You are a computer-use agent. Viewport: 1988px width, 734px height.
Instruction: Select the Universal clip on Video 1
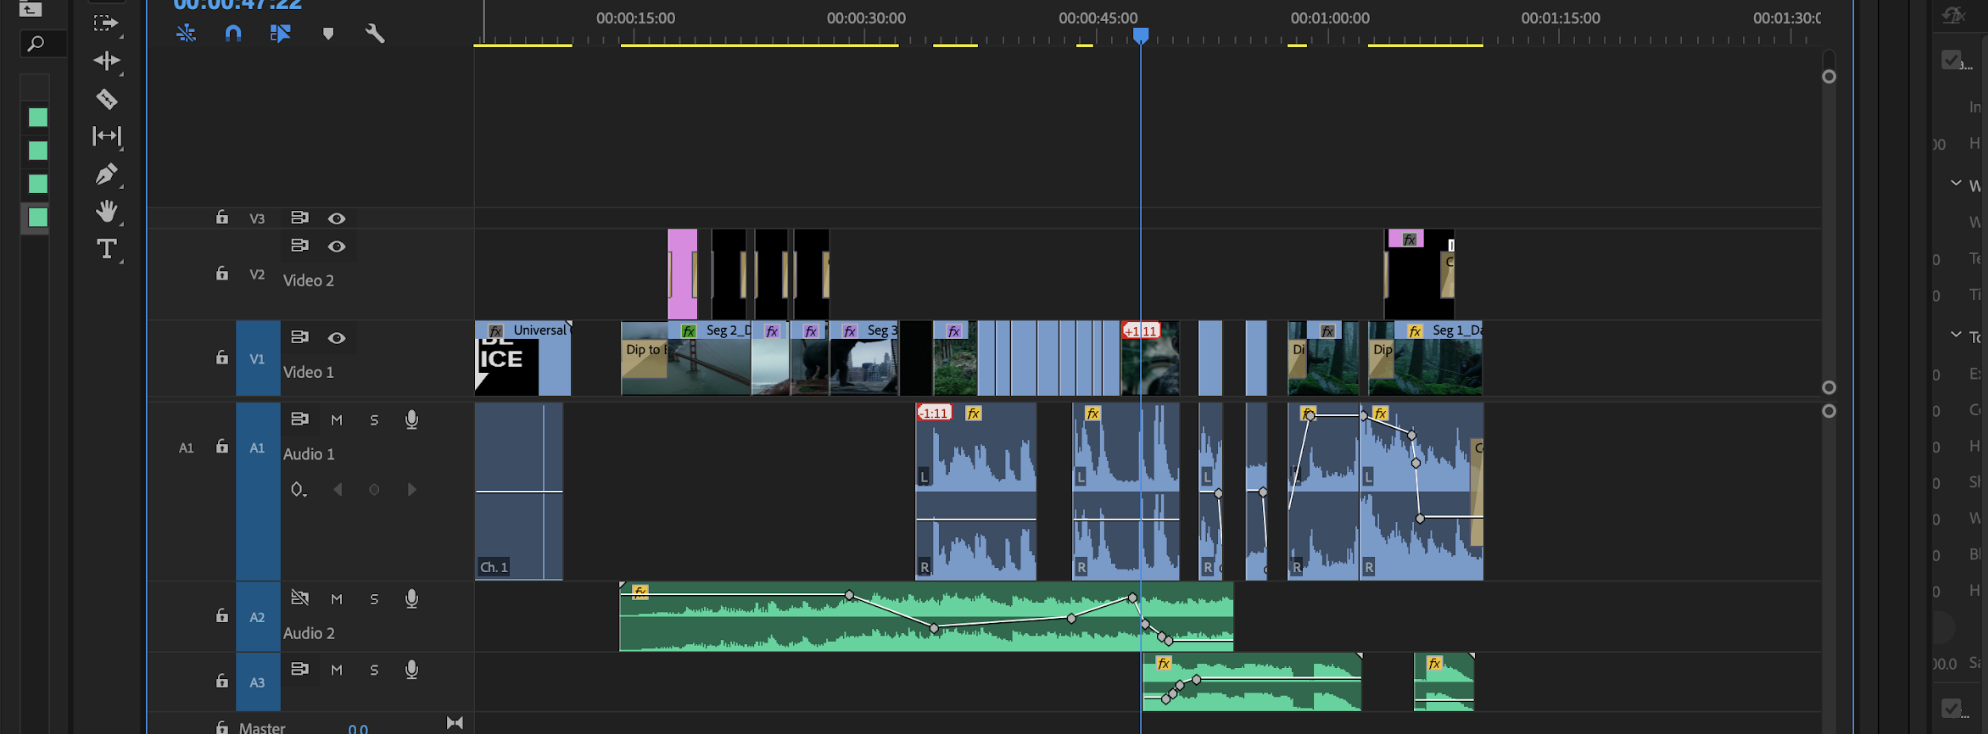523,358
